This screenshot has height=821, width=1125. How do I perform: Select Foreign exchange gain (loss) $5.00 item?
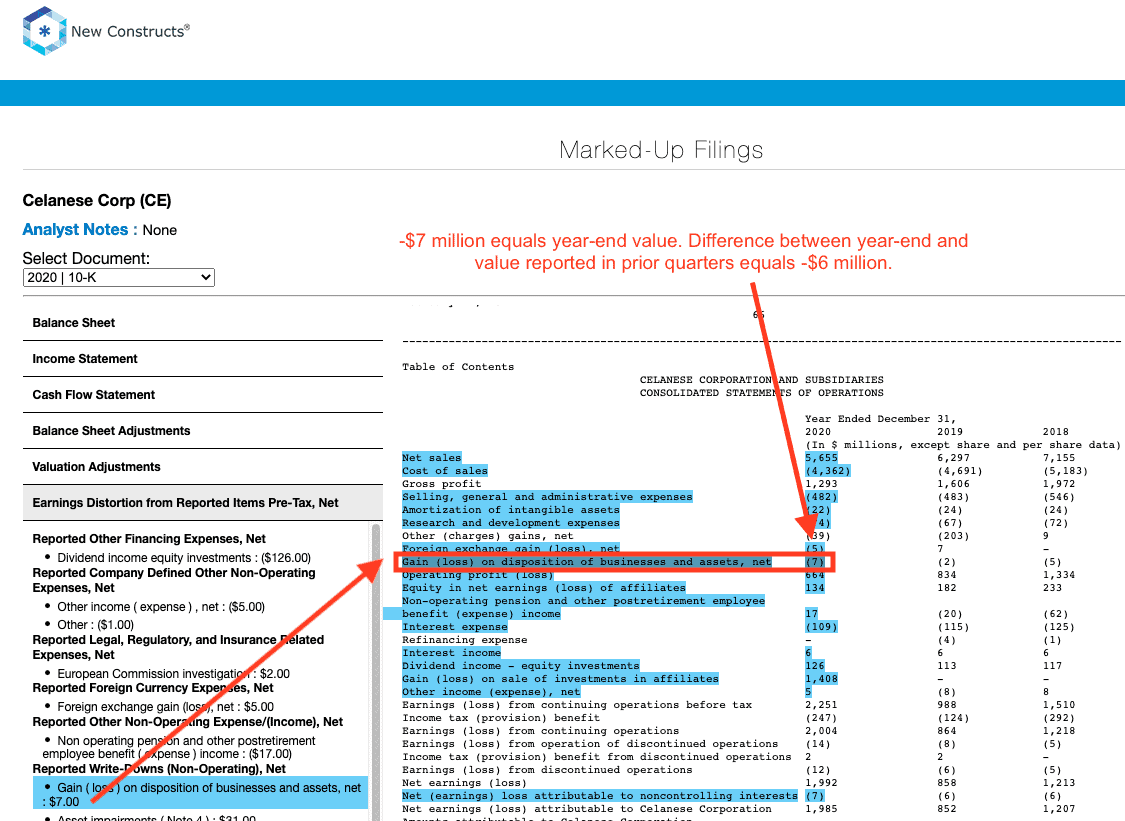165,706
